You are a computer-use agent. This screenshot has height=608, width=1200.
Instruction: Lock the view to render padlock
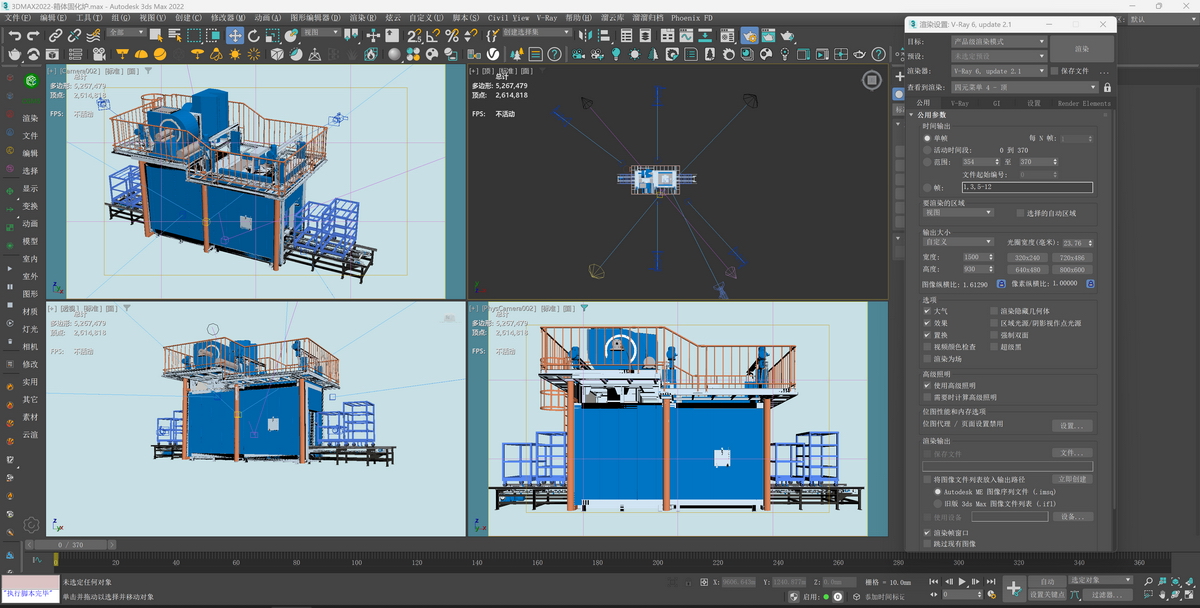(1107, 88)
